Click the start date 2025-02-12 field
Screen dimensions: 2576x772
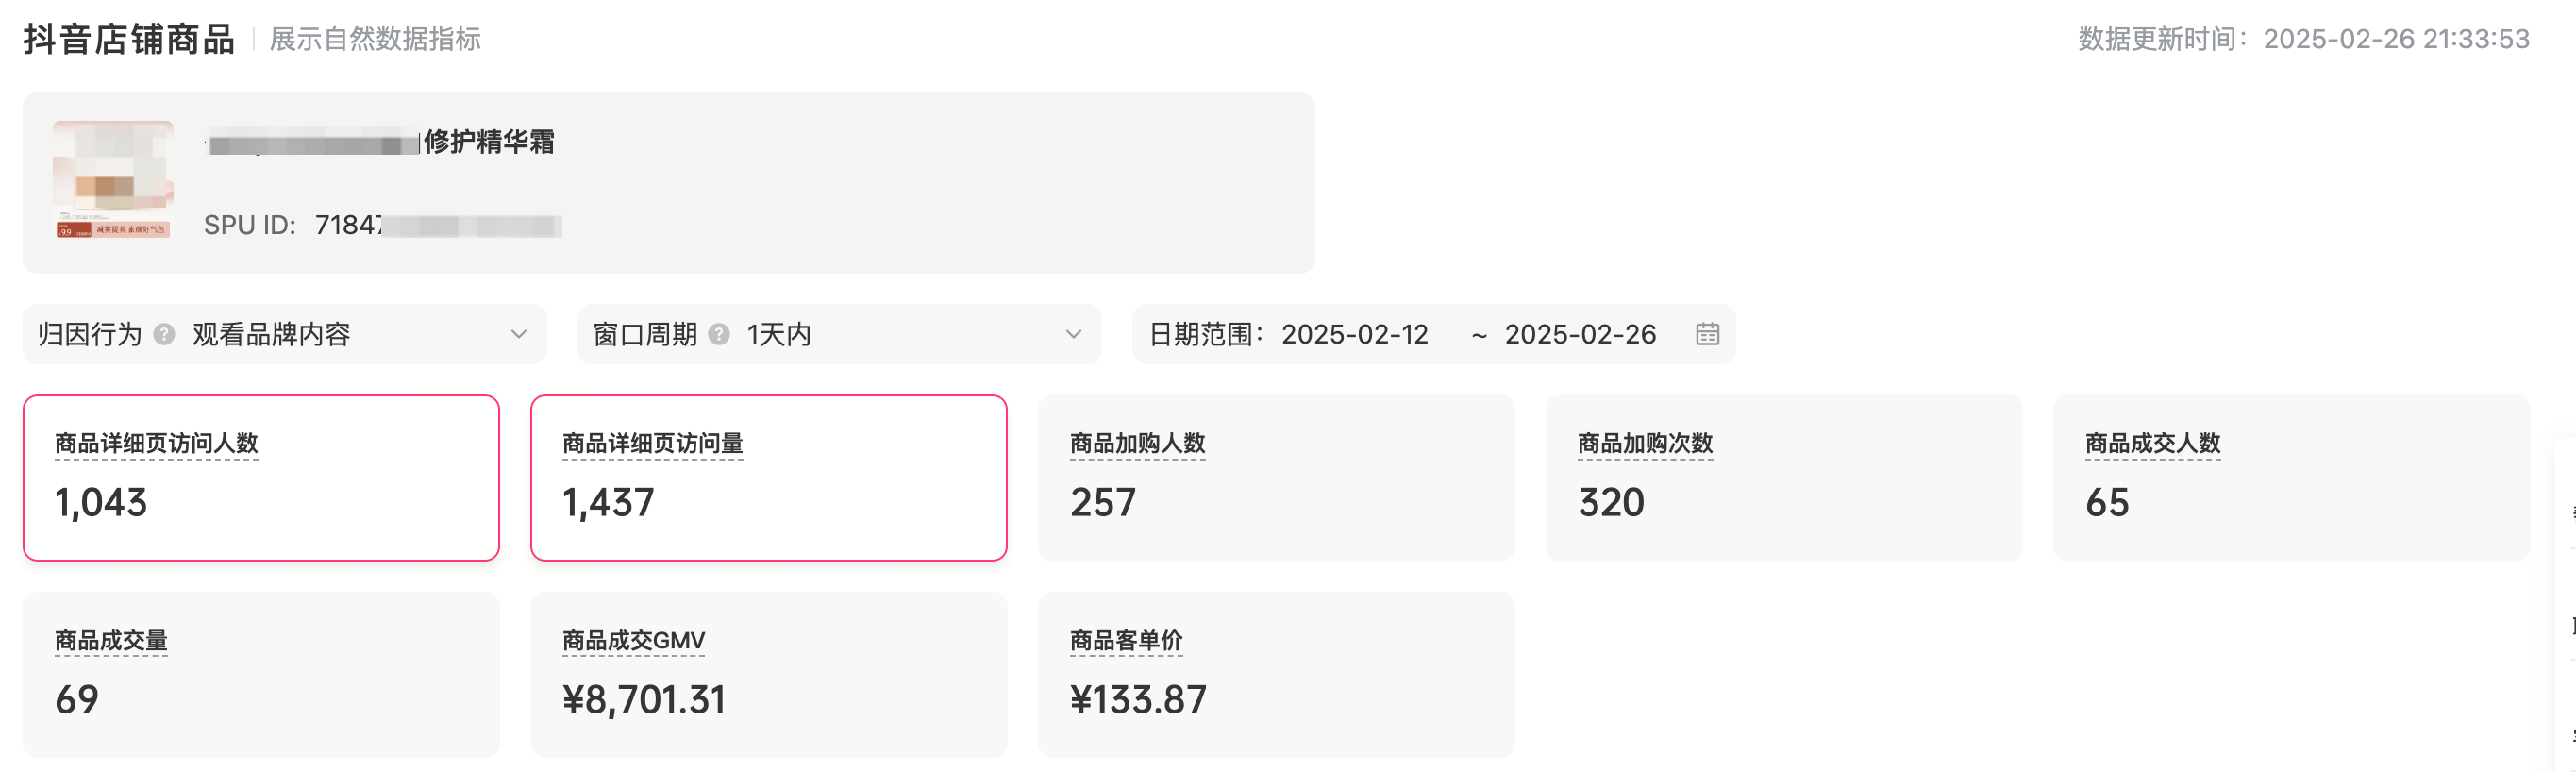(1355, 334)
